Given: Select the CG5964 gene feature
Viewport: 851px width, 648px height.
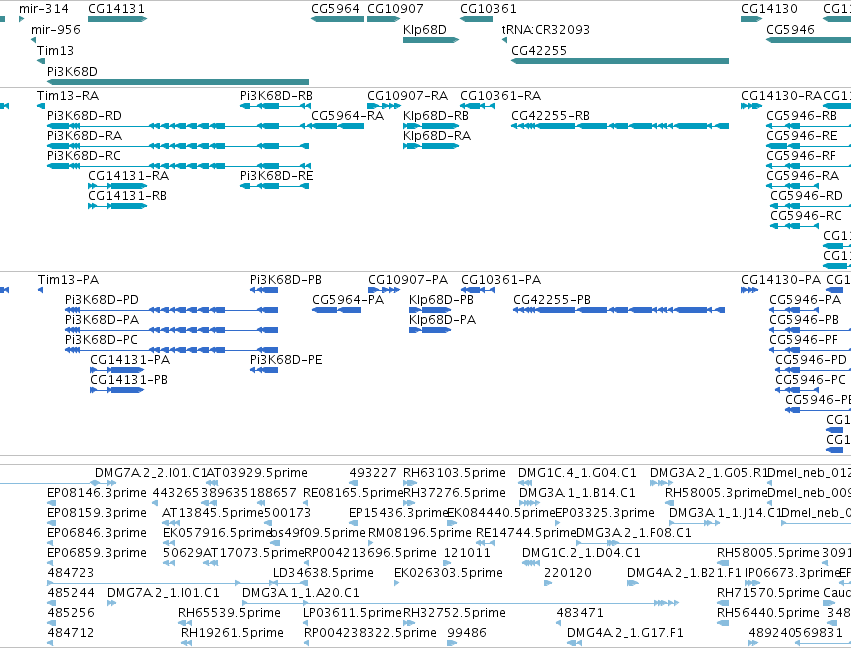Looking at the screenshot, I should tap(338, 19).
